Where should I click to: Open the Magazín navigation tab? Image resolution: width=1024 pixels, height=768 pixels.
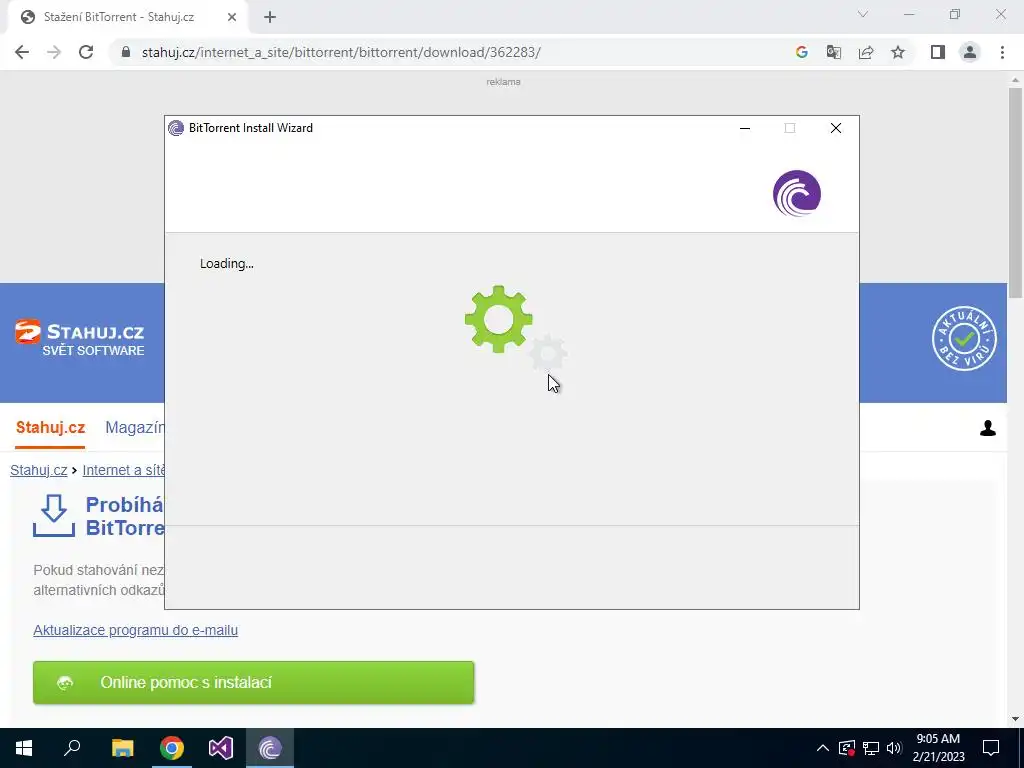(135, 428)
